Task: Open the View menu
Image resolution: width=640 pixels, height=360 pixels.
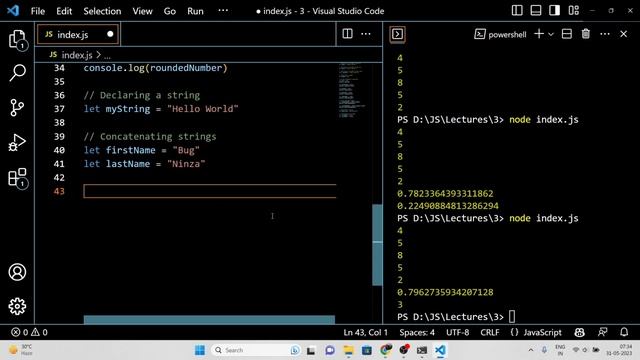Action: 142,11
